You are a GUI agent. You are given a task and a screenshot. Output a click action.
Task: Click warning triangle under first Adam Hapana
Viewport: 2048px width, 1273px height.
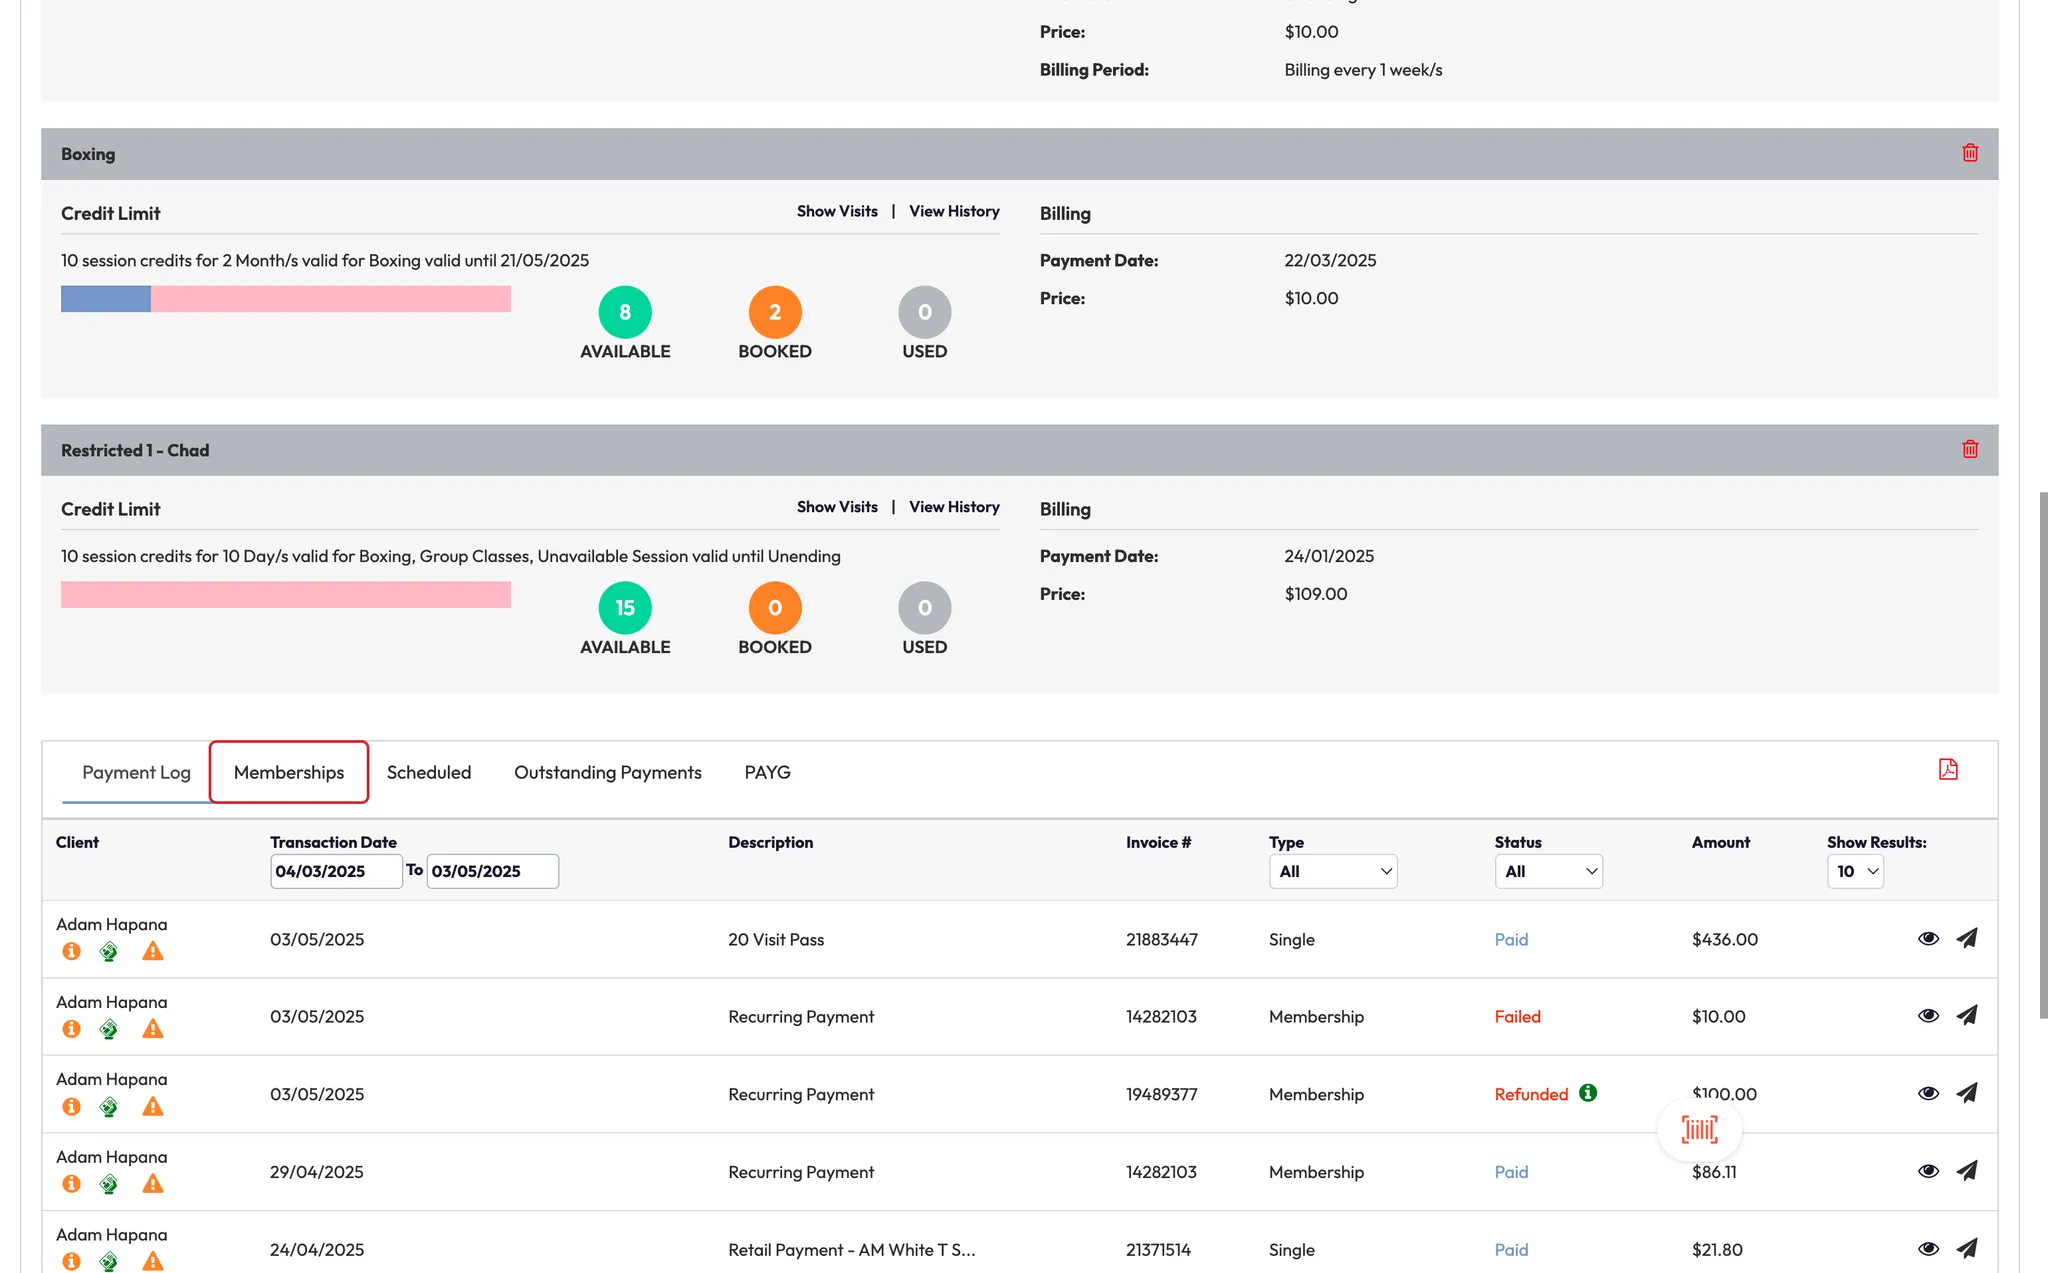[x=152, y=951]
